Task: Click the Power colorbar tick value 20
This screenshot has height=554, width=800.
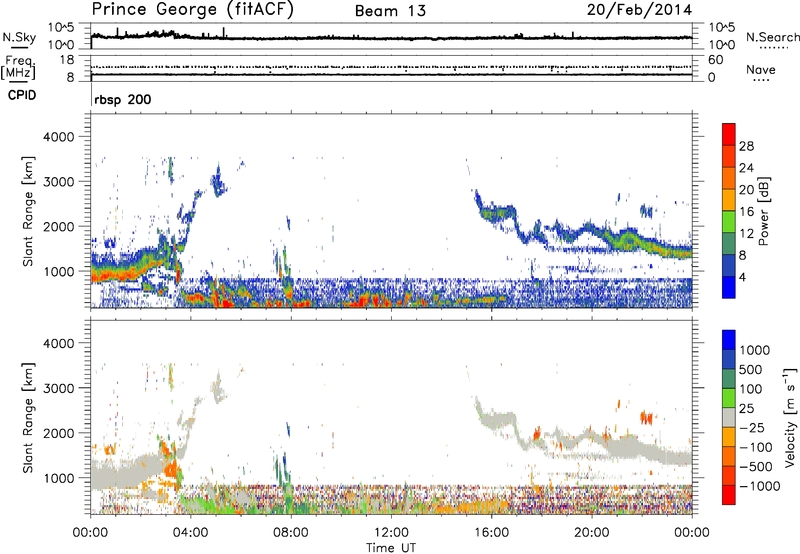Action: 746,190
